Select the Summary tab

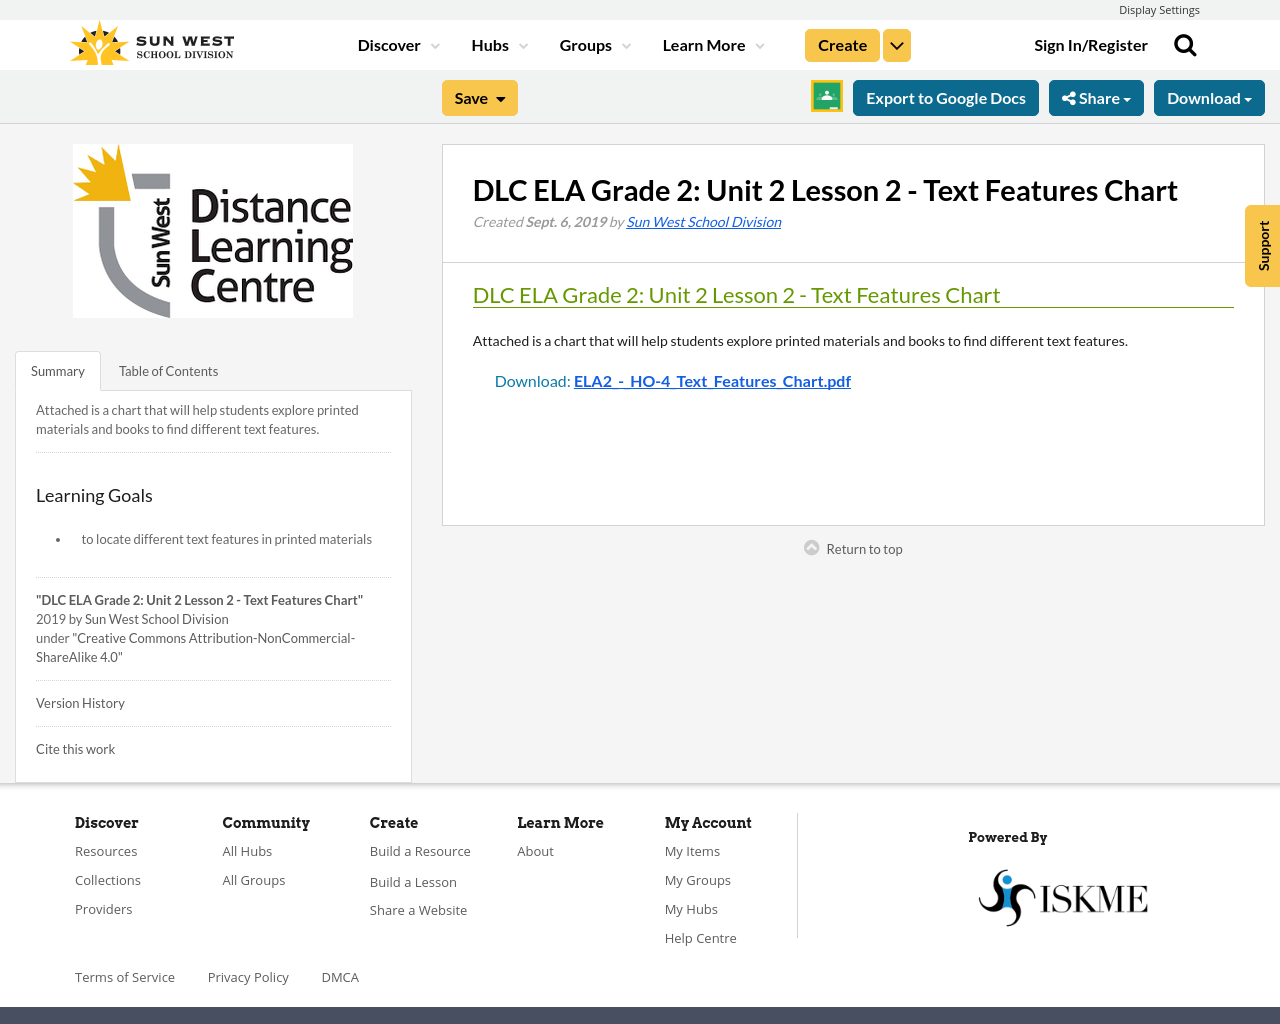click(x=57, y=370)
